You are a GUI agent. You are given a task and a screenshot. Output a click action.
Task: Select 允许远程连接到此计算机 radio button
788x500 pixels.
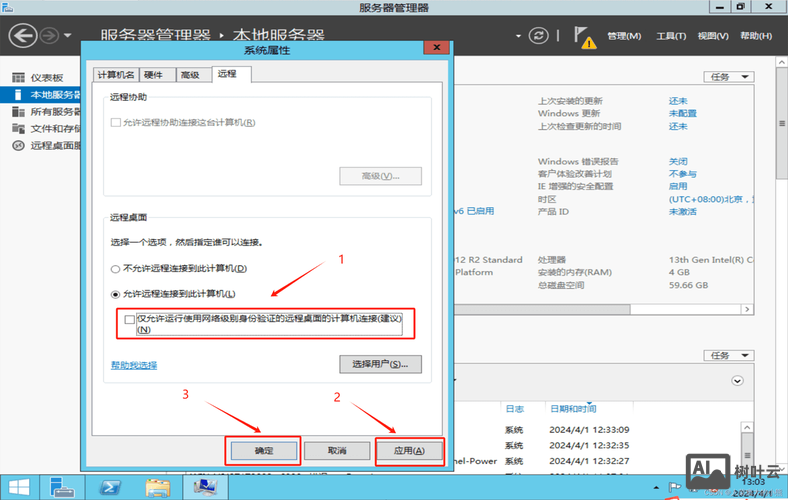coord(115,294)
